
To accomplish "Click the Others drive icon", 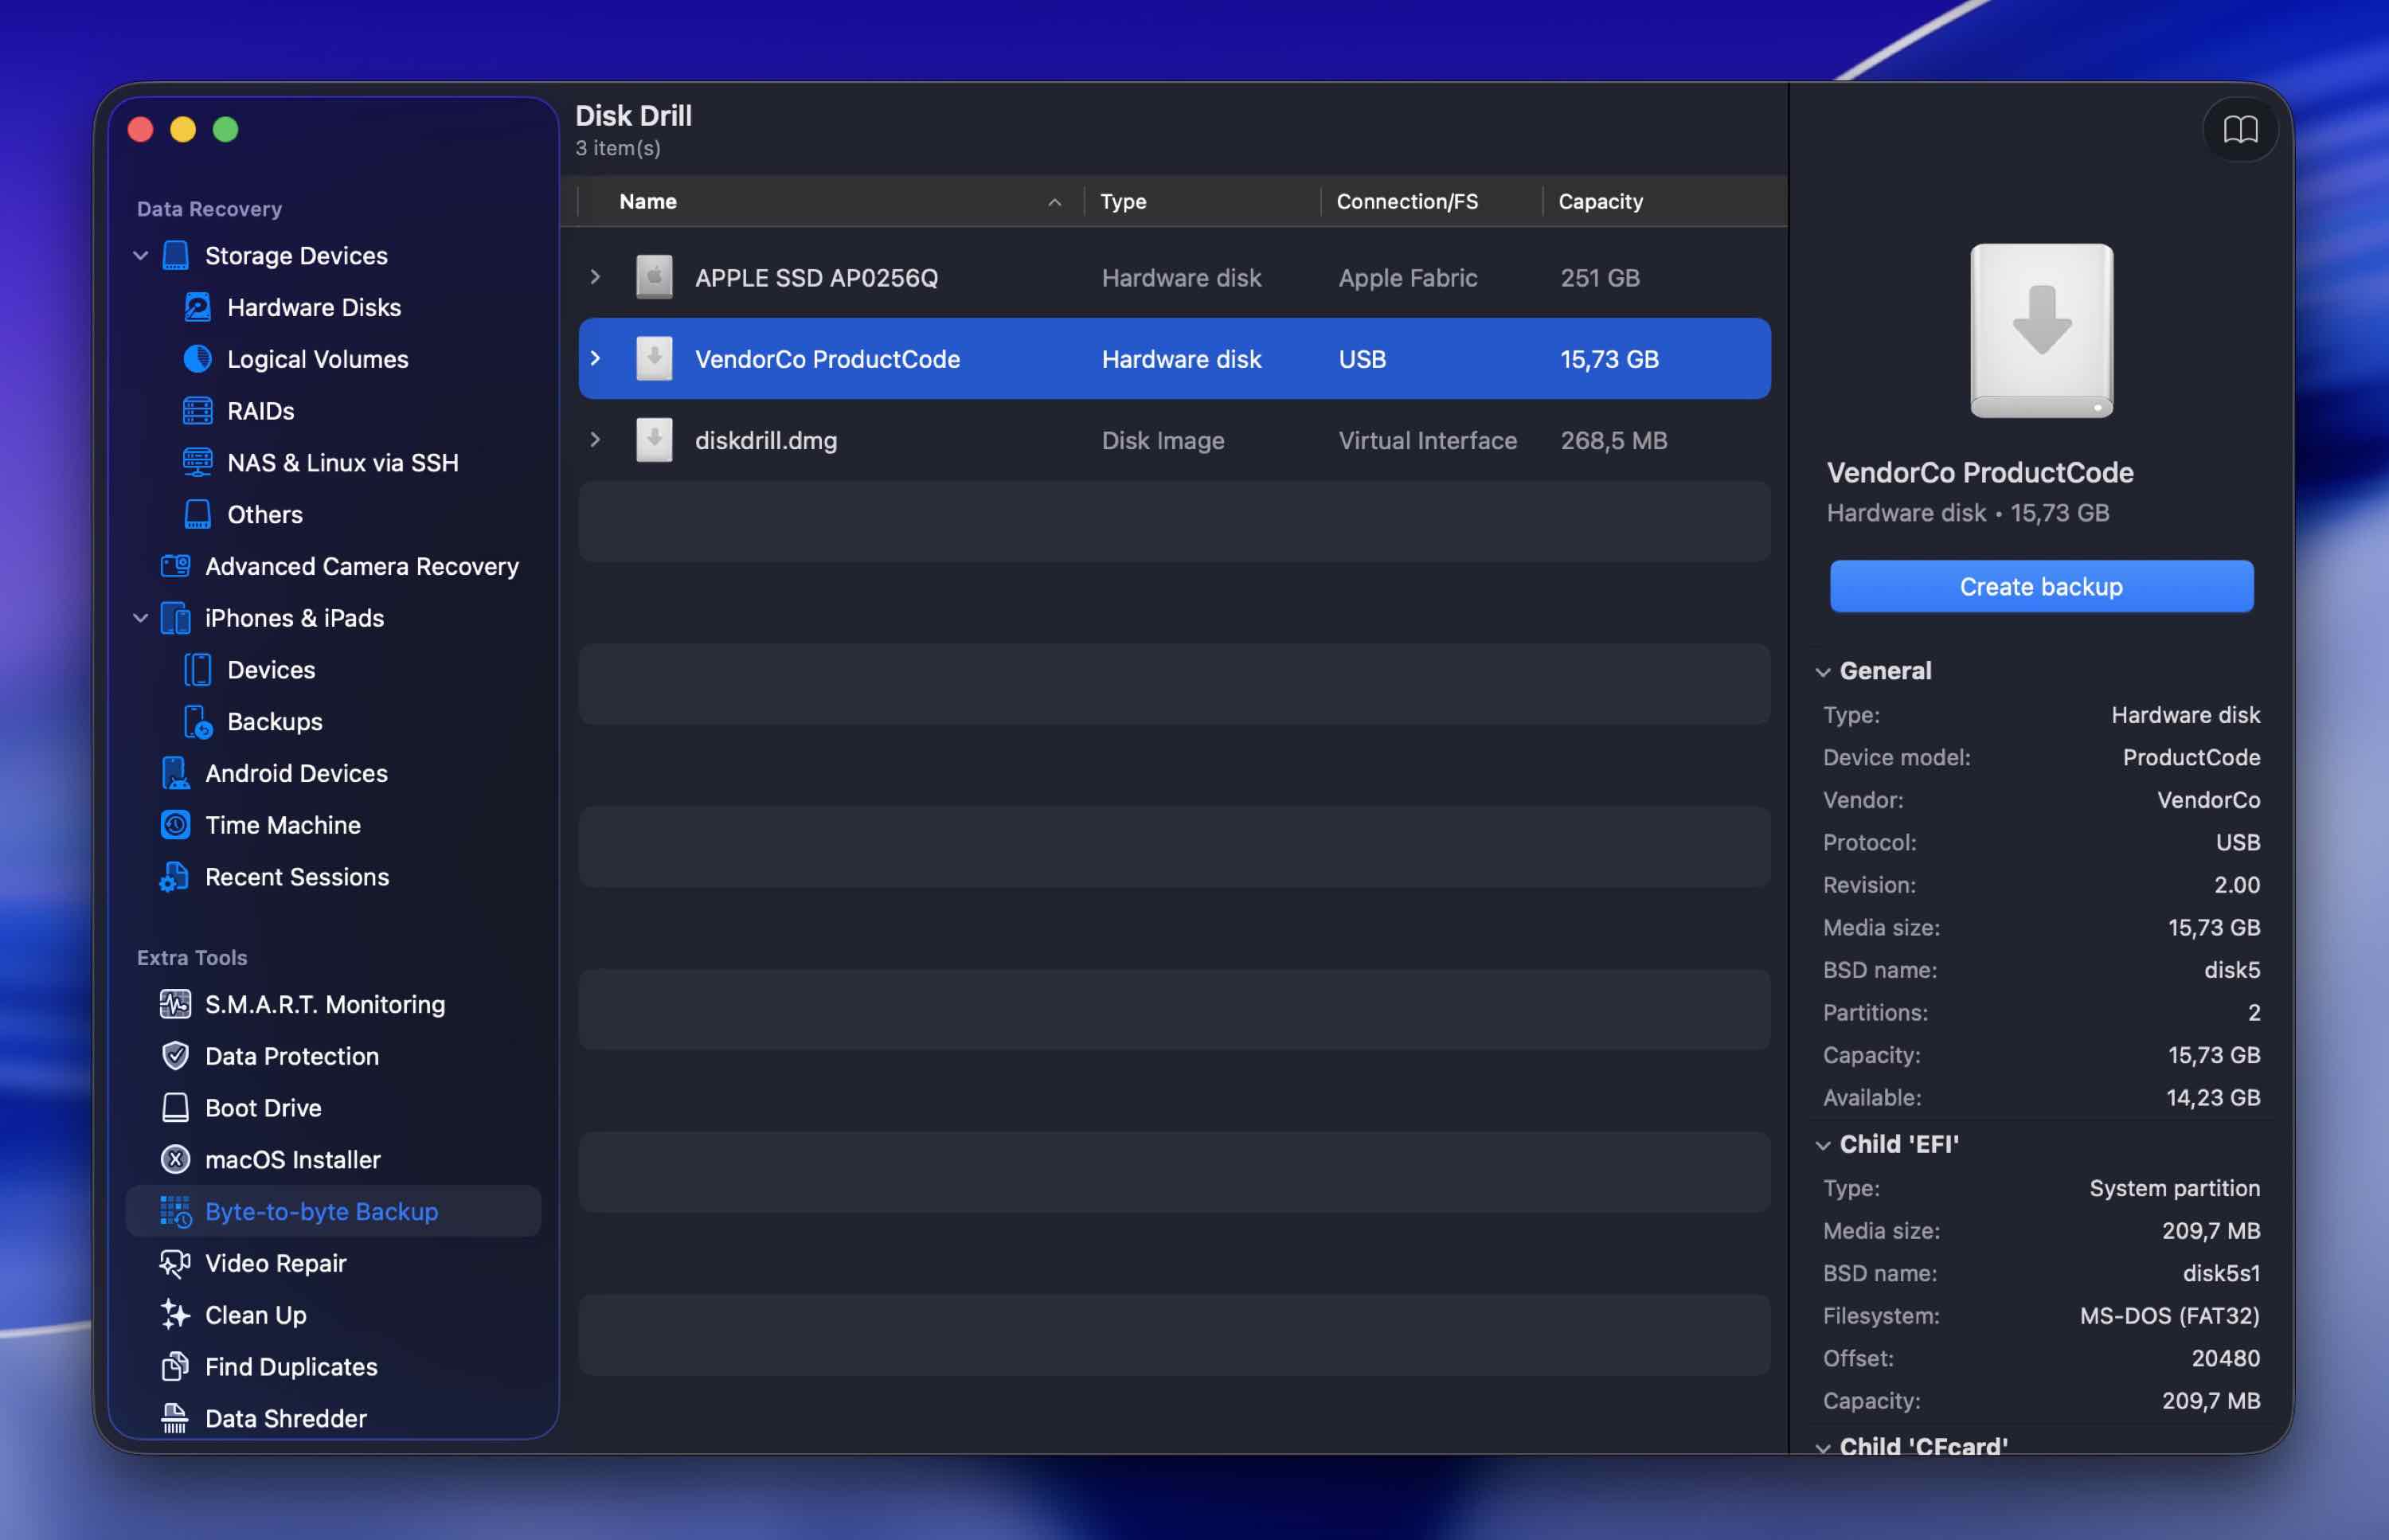I will [x=197, y=514].
